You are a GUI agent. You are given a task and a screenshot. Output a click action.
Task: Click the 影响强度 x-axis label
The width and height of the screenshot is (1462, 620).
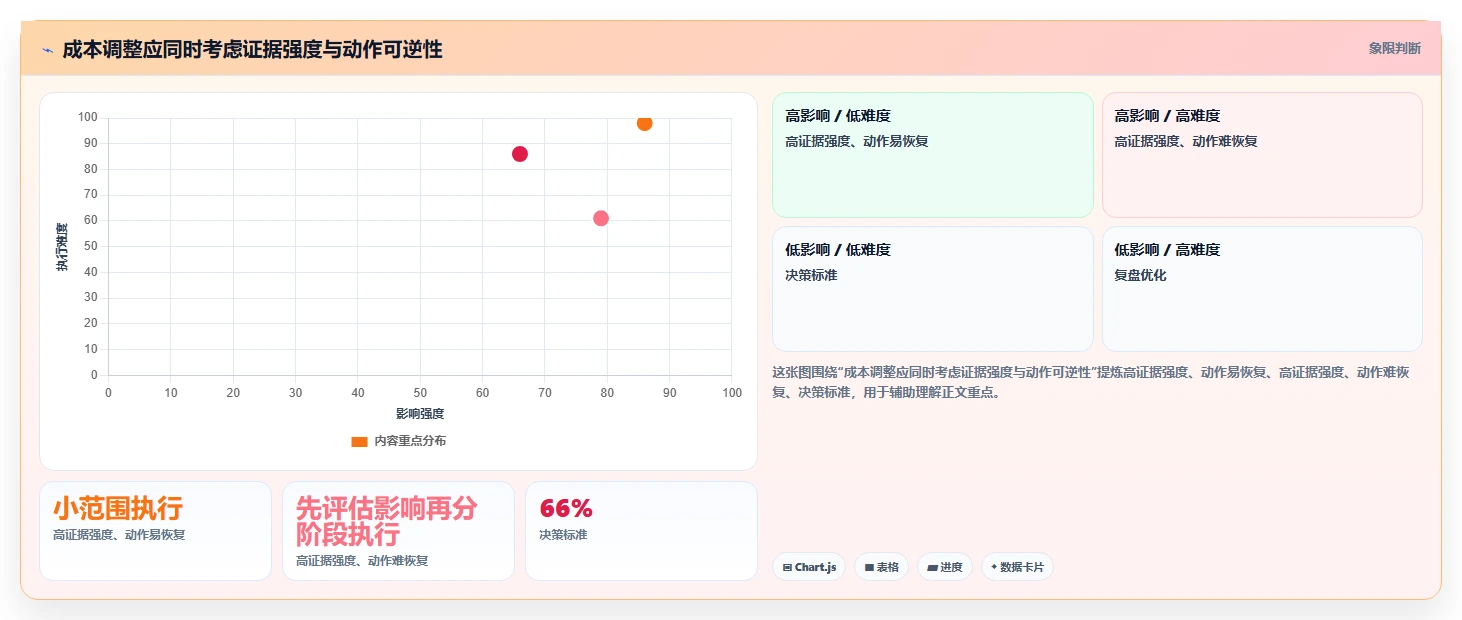pos(420,414)
